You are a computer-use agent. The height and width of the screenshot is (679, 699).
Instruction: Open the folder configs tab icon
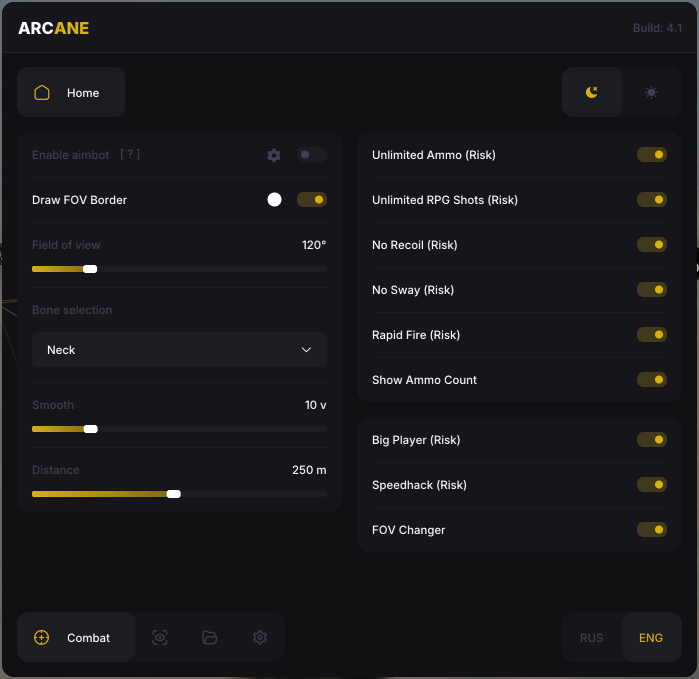point(209,637)
